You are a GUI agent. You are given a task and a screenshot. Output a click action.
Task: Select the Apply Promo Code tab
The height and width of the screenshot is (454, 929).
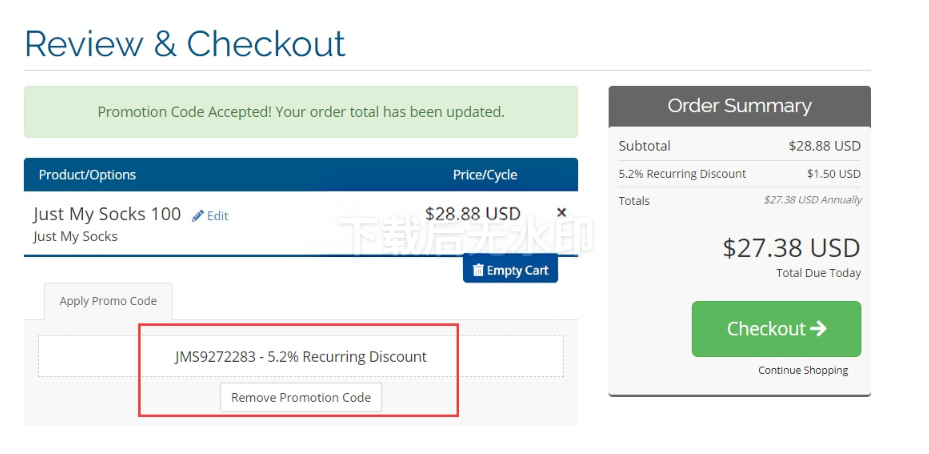(x=108, y=301)
